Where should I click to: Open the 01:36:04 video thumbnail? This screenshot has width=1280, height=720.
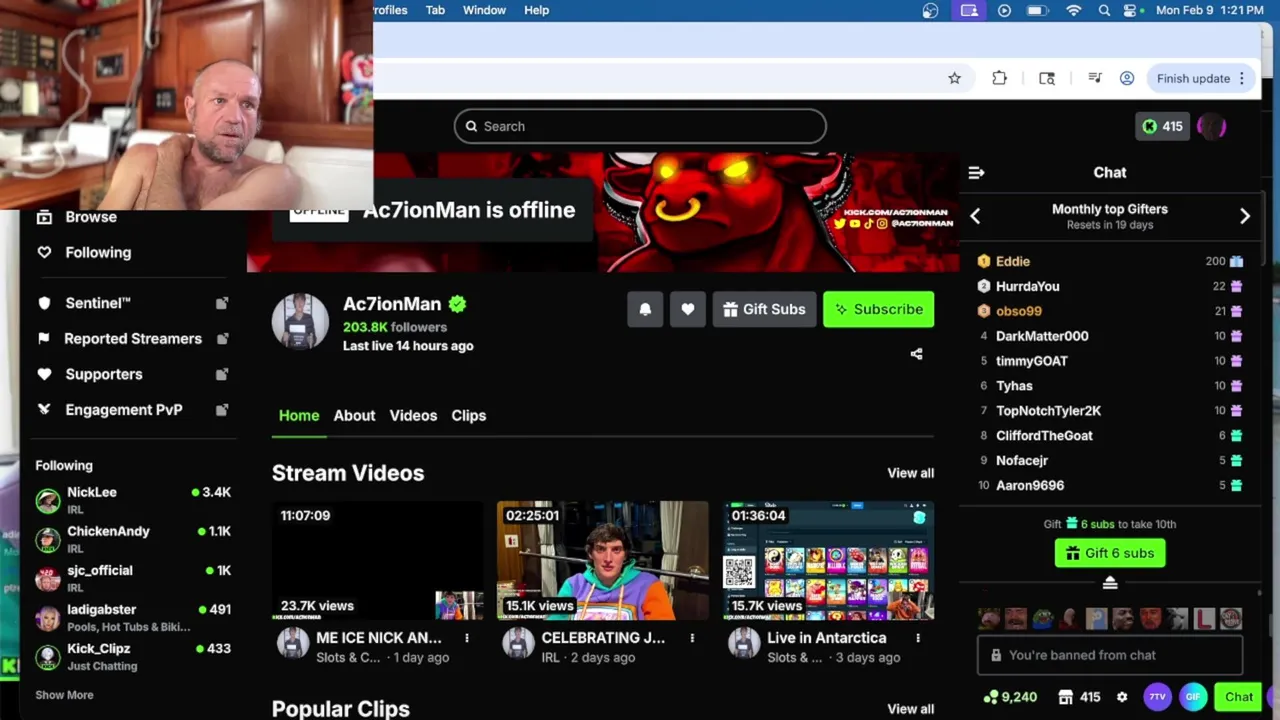829,560
